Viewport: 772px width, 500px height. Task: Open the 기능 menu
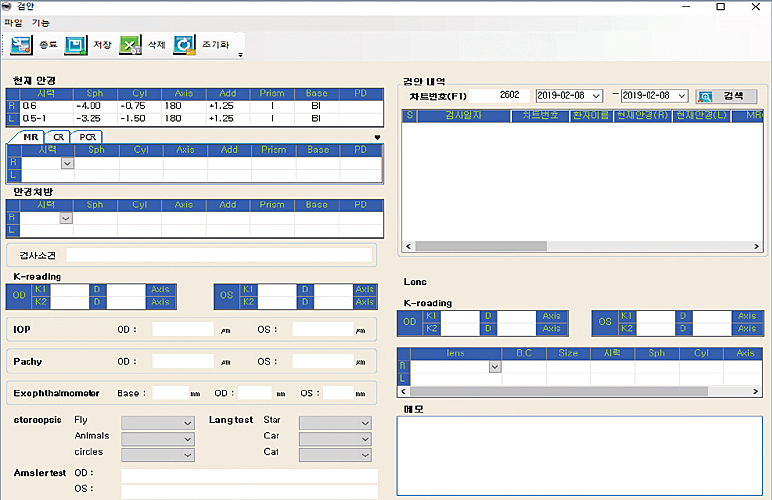point(41,23)
